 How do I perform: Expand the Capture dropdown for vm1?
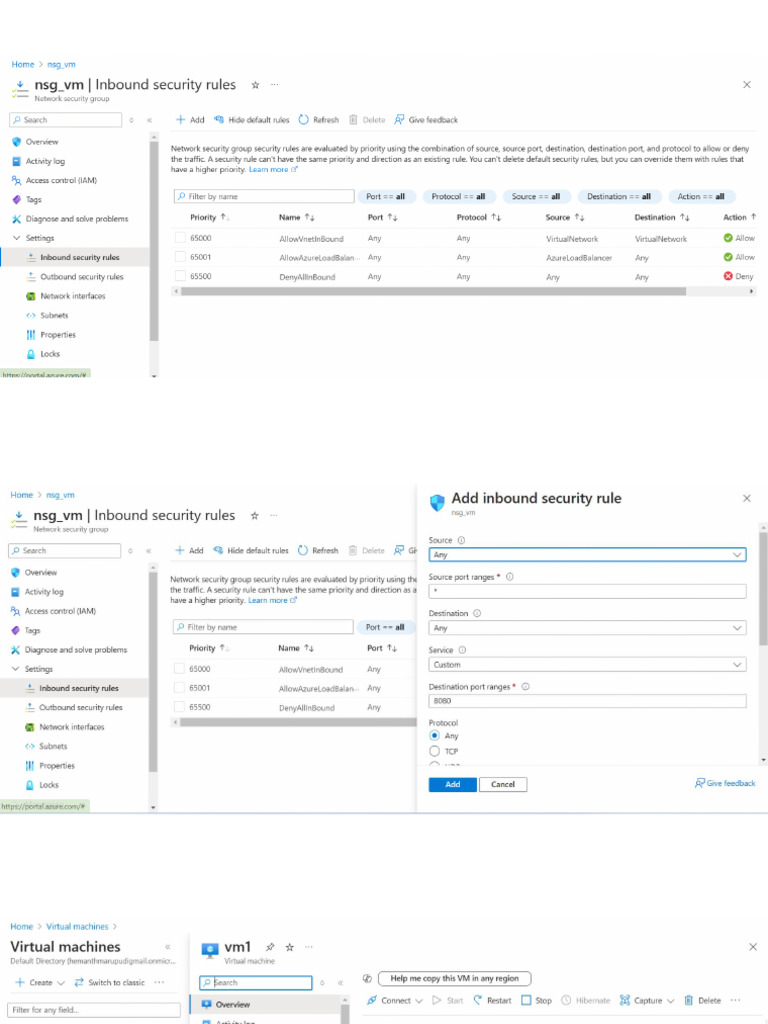point(670,1000)
